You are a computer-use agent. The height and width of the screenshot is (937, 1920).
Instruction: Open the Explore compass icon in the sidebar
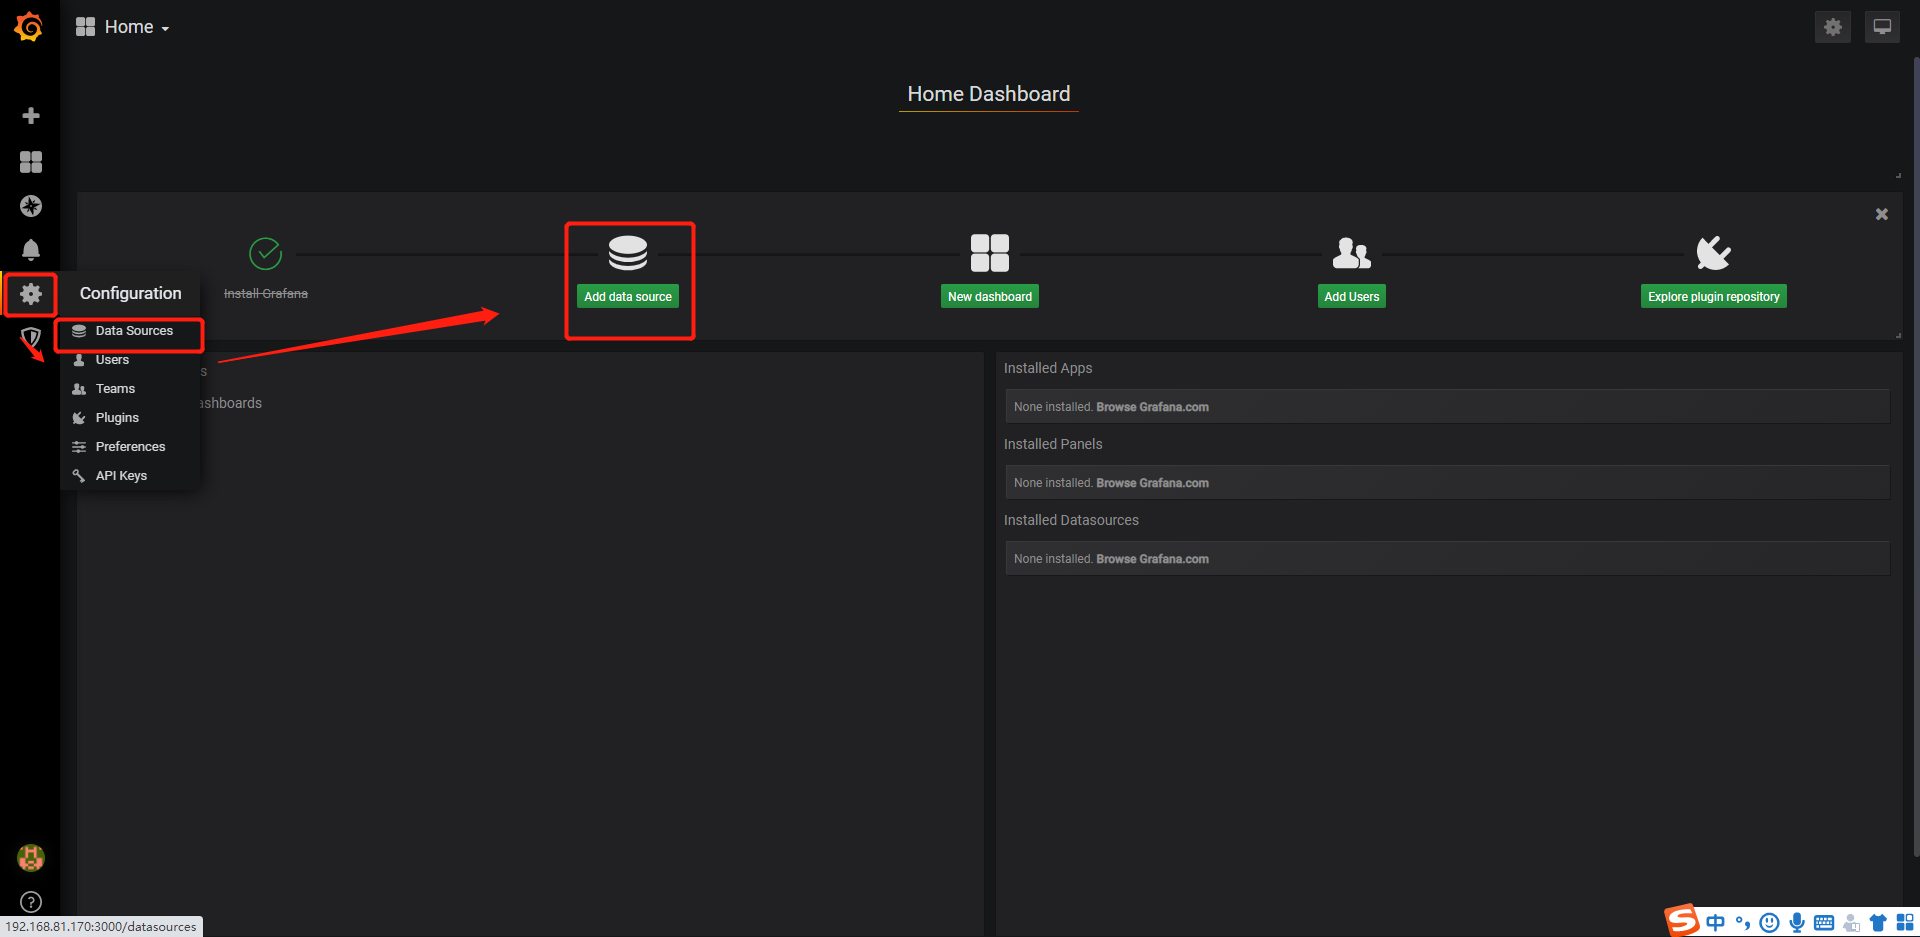(31, 206)
